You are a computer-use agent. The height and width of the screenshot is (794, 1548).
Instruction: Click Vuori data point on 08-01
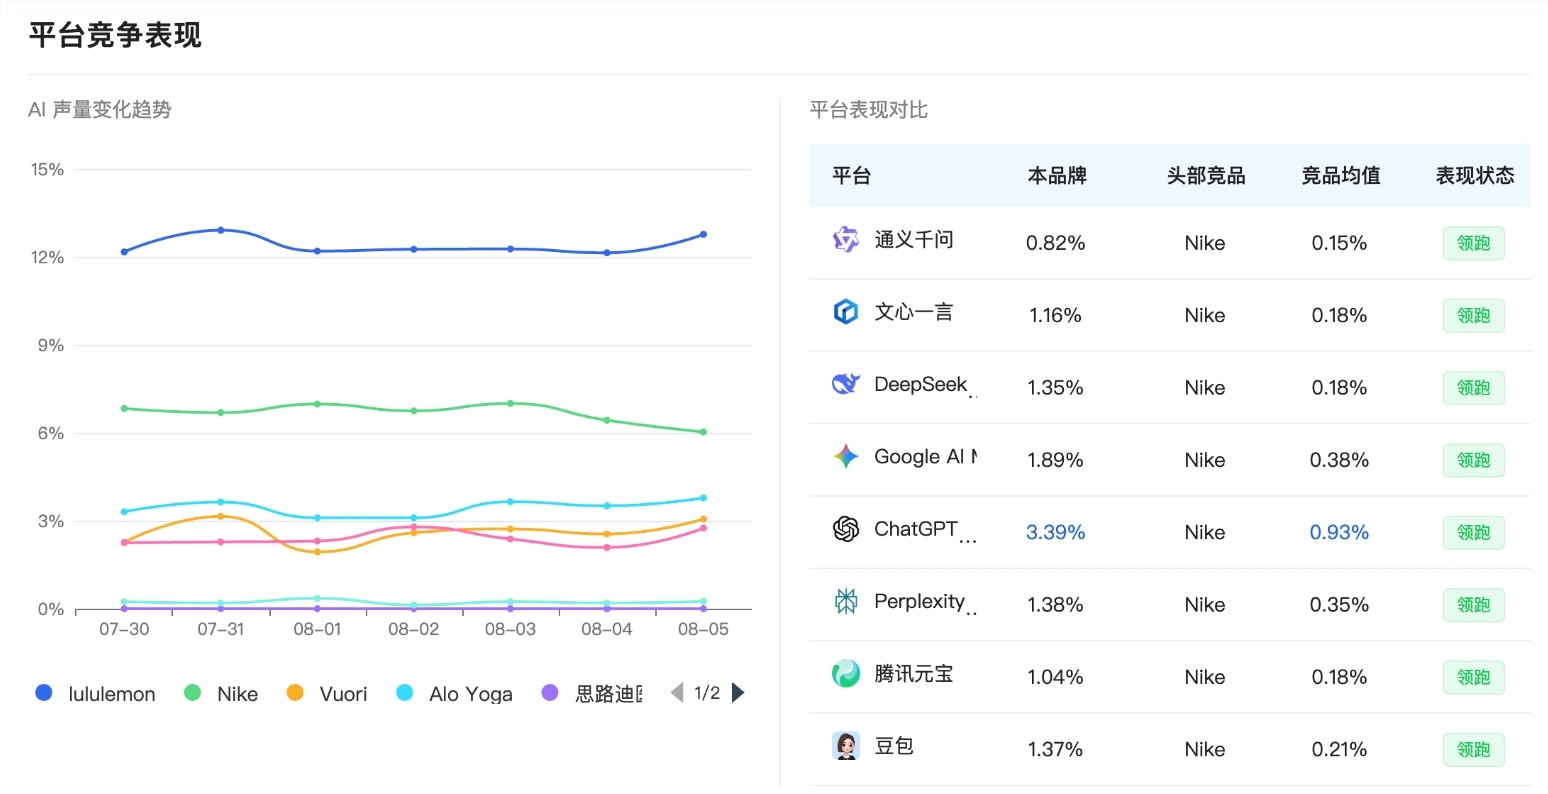[x=317, y=552]
